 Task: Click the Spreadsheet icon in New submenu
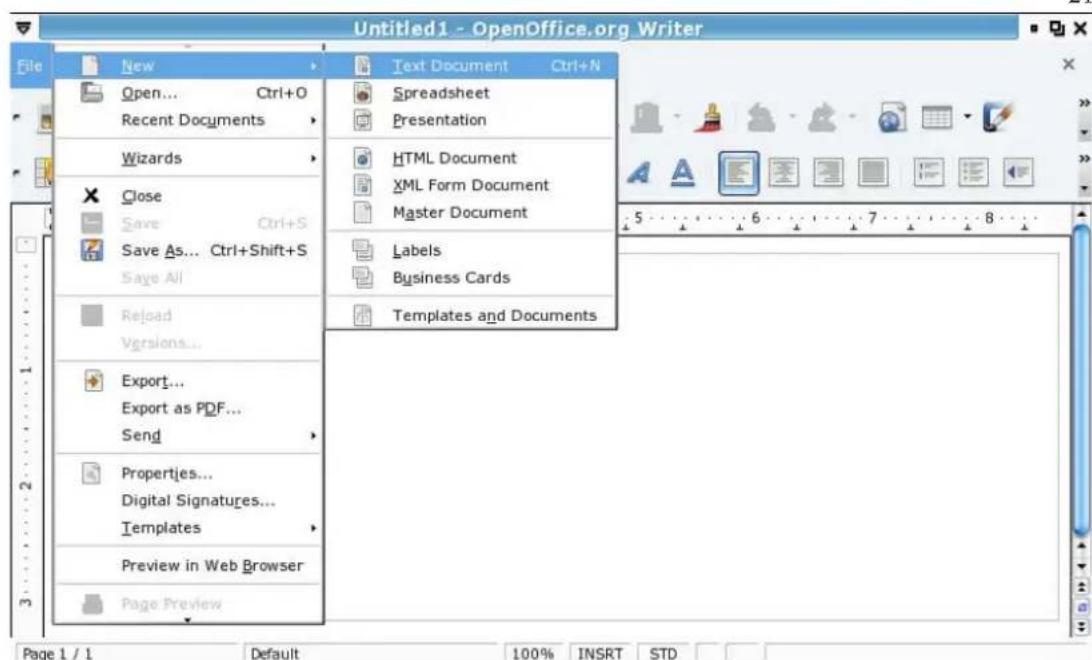(x=363, y=93)
